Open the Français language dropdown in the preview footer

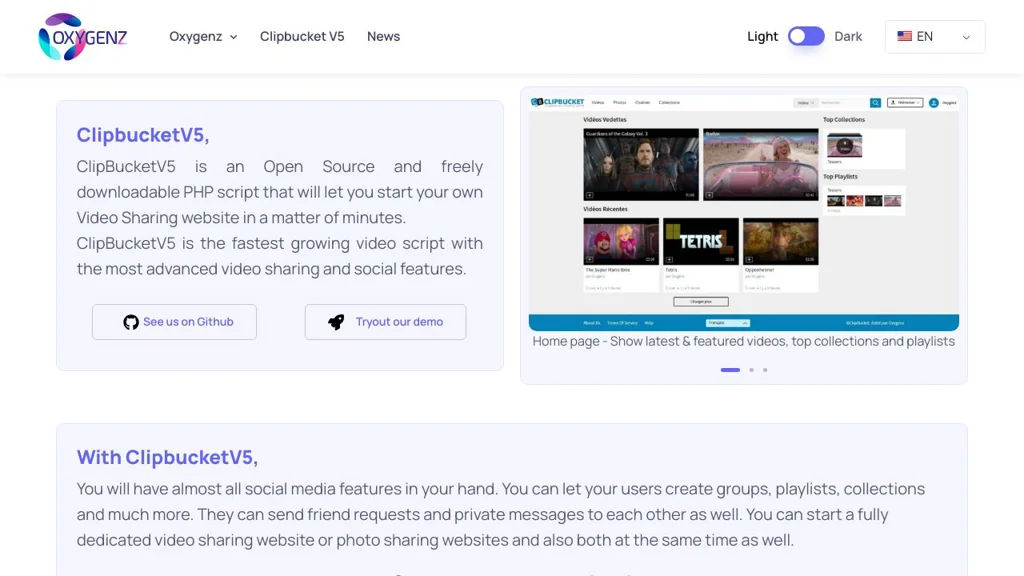click(x=728, y=323)
